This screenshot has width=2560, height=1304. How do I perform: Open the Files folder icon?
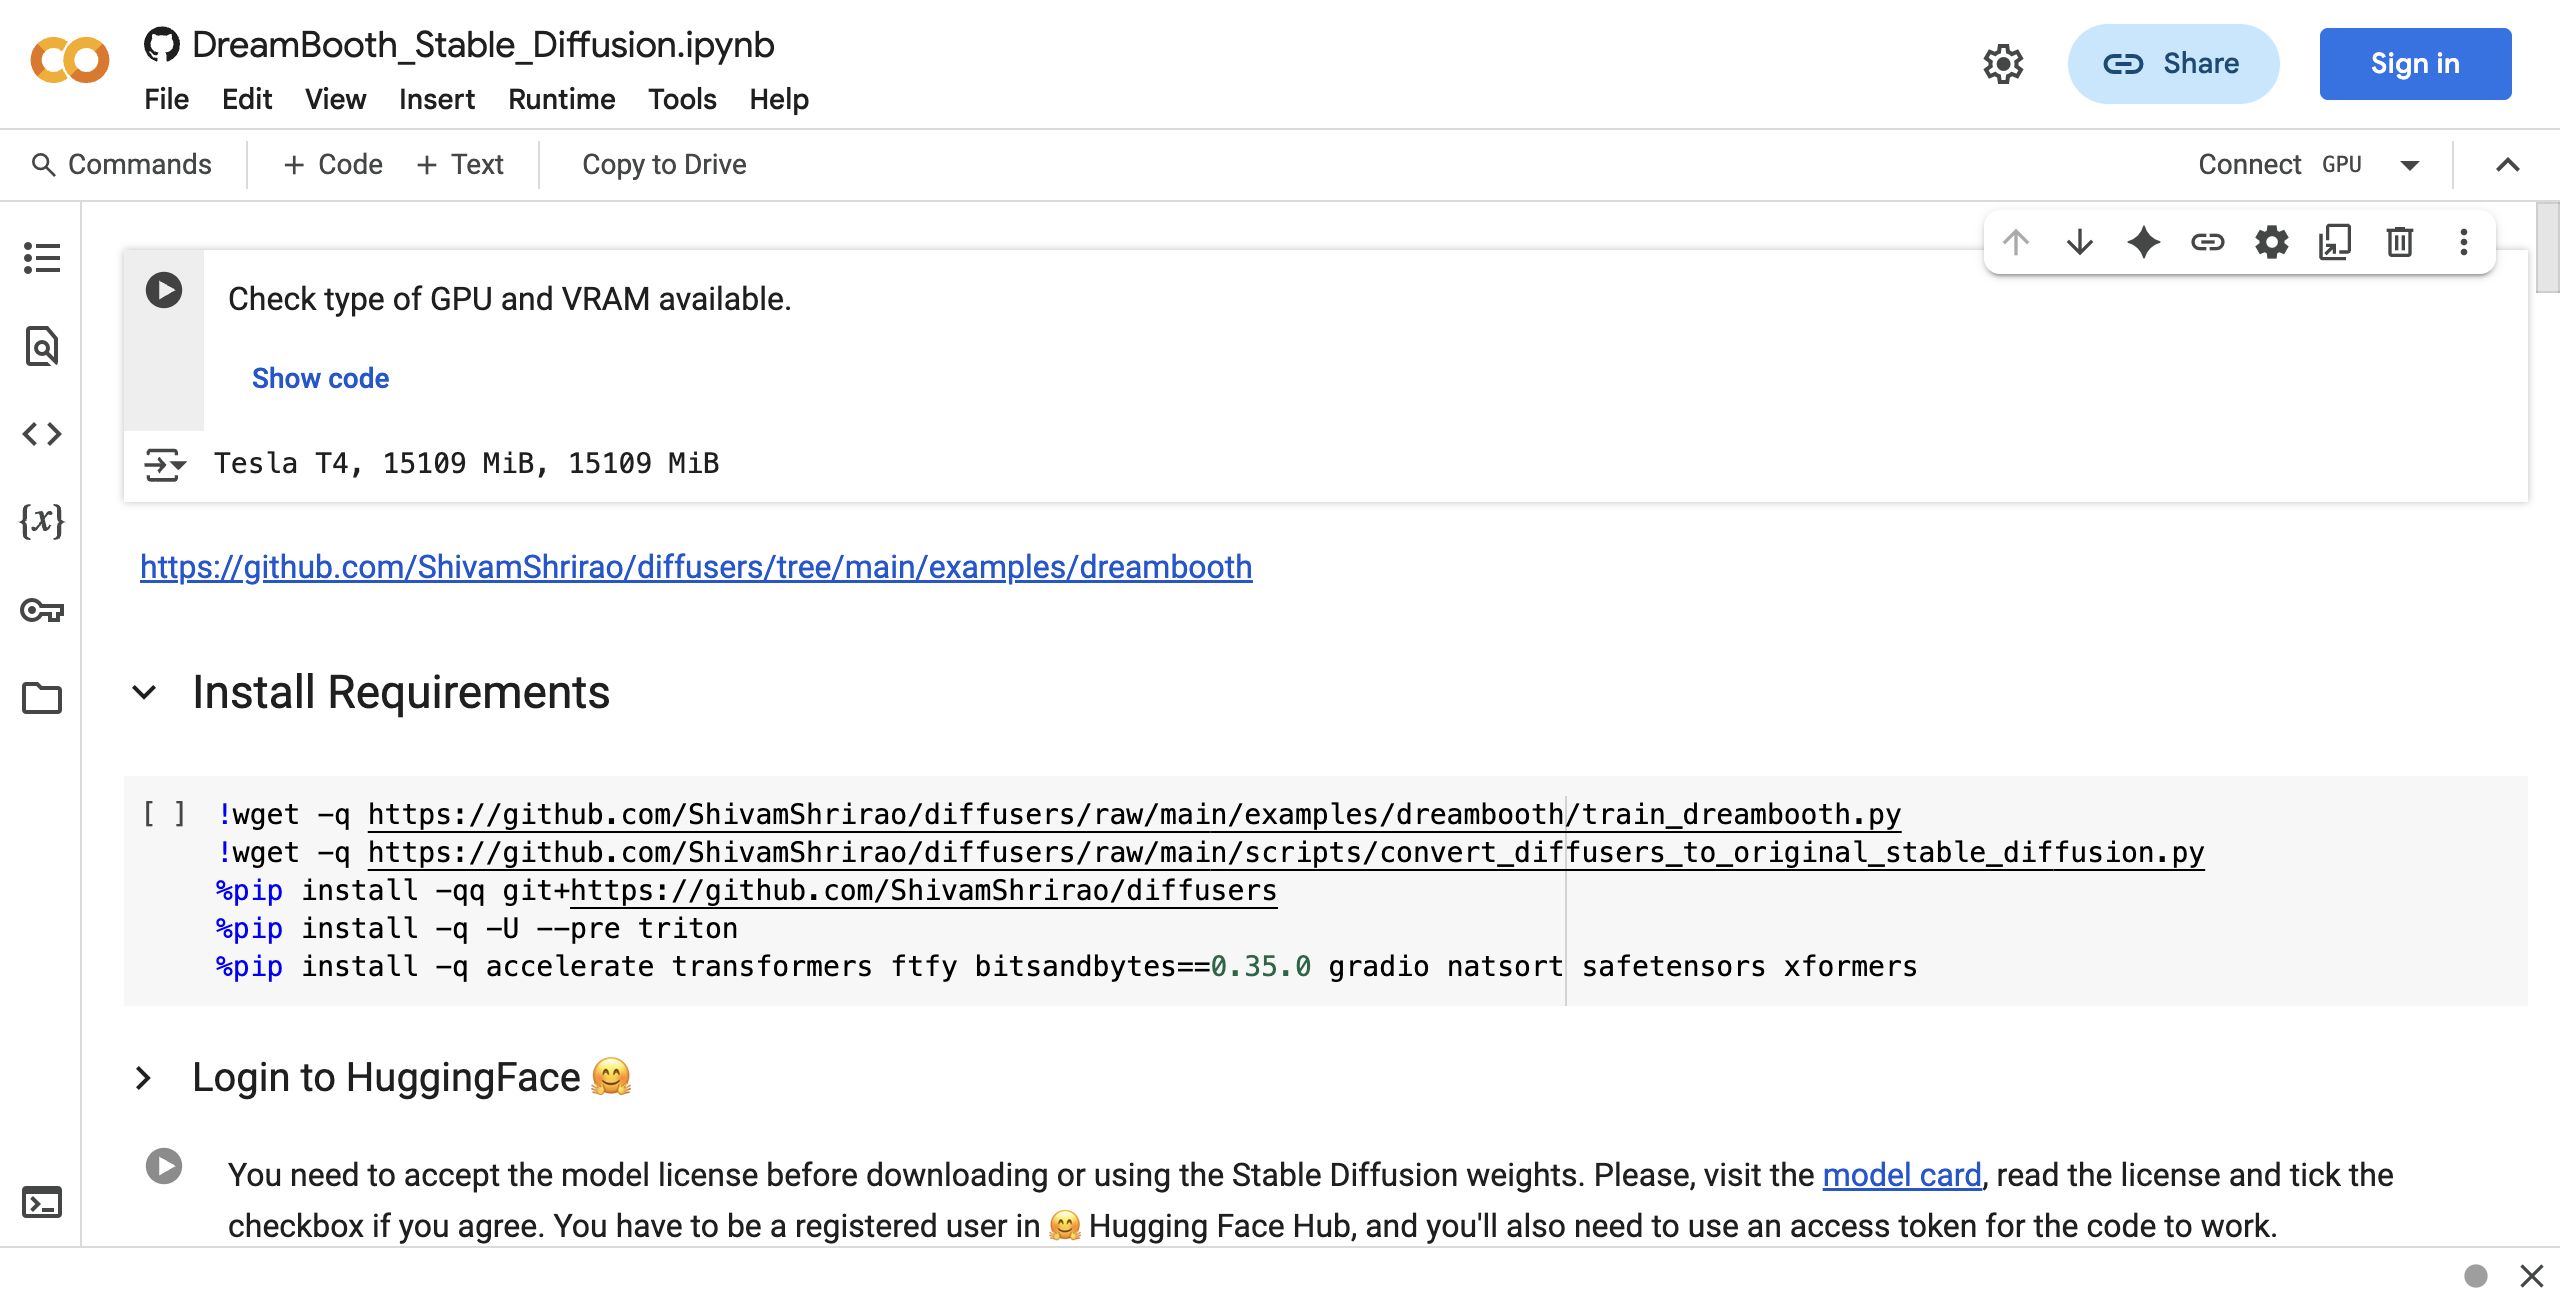tap(42, 697)
